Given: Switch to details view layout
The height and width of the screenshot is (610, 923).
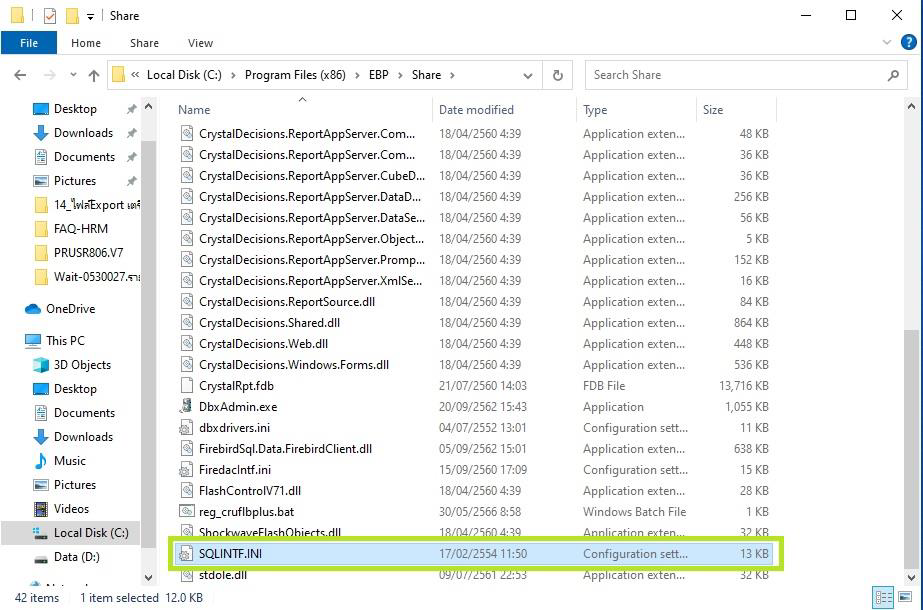Looking at the screenshot, I should coord(884,597).
